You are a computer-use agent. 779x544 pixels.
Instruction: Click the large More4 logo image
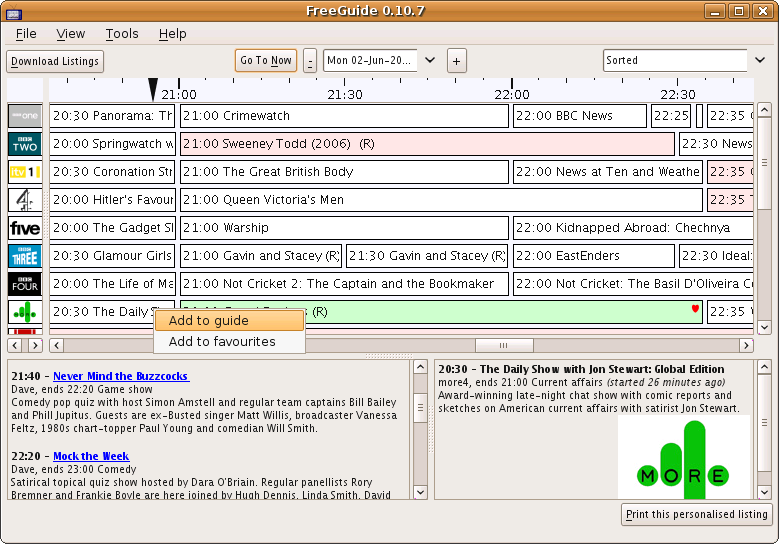(684, 457)
